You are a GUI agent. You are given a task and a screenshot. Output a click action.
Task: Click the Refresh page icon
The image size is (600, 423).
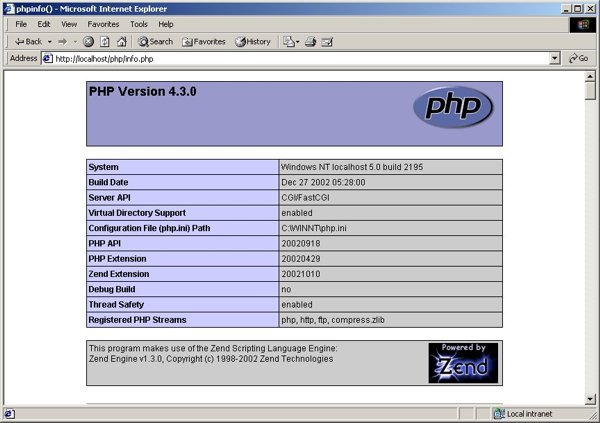click(x=105, y=42)
